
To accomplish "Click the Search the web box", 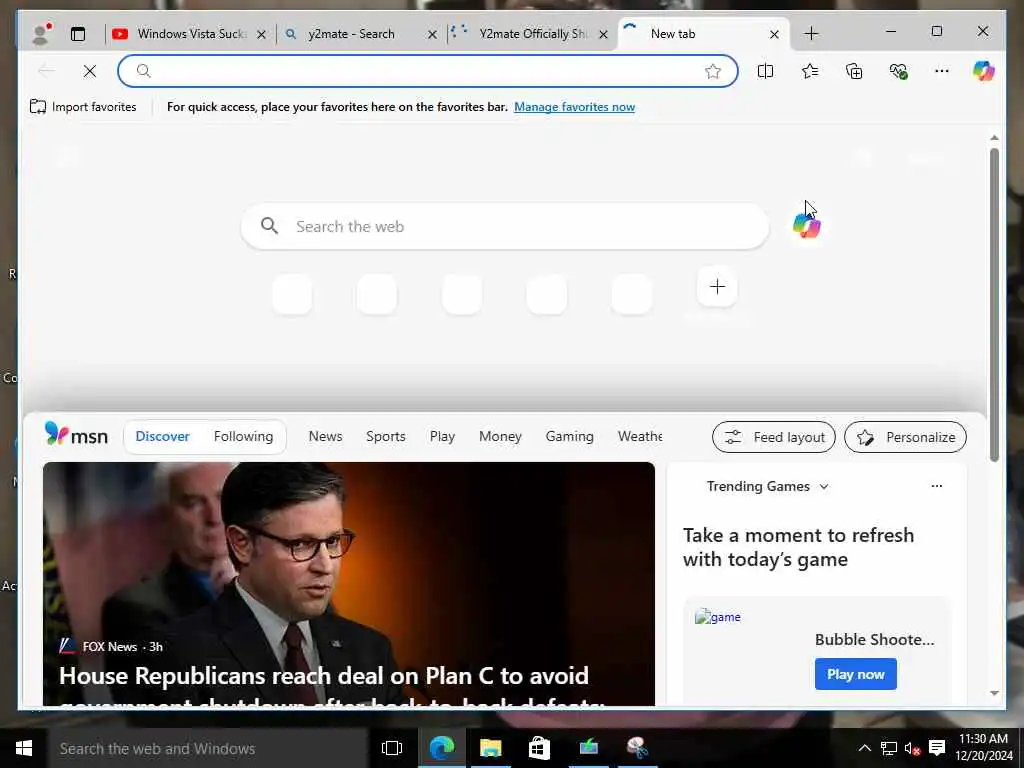I will click(505, 227).
